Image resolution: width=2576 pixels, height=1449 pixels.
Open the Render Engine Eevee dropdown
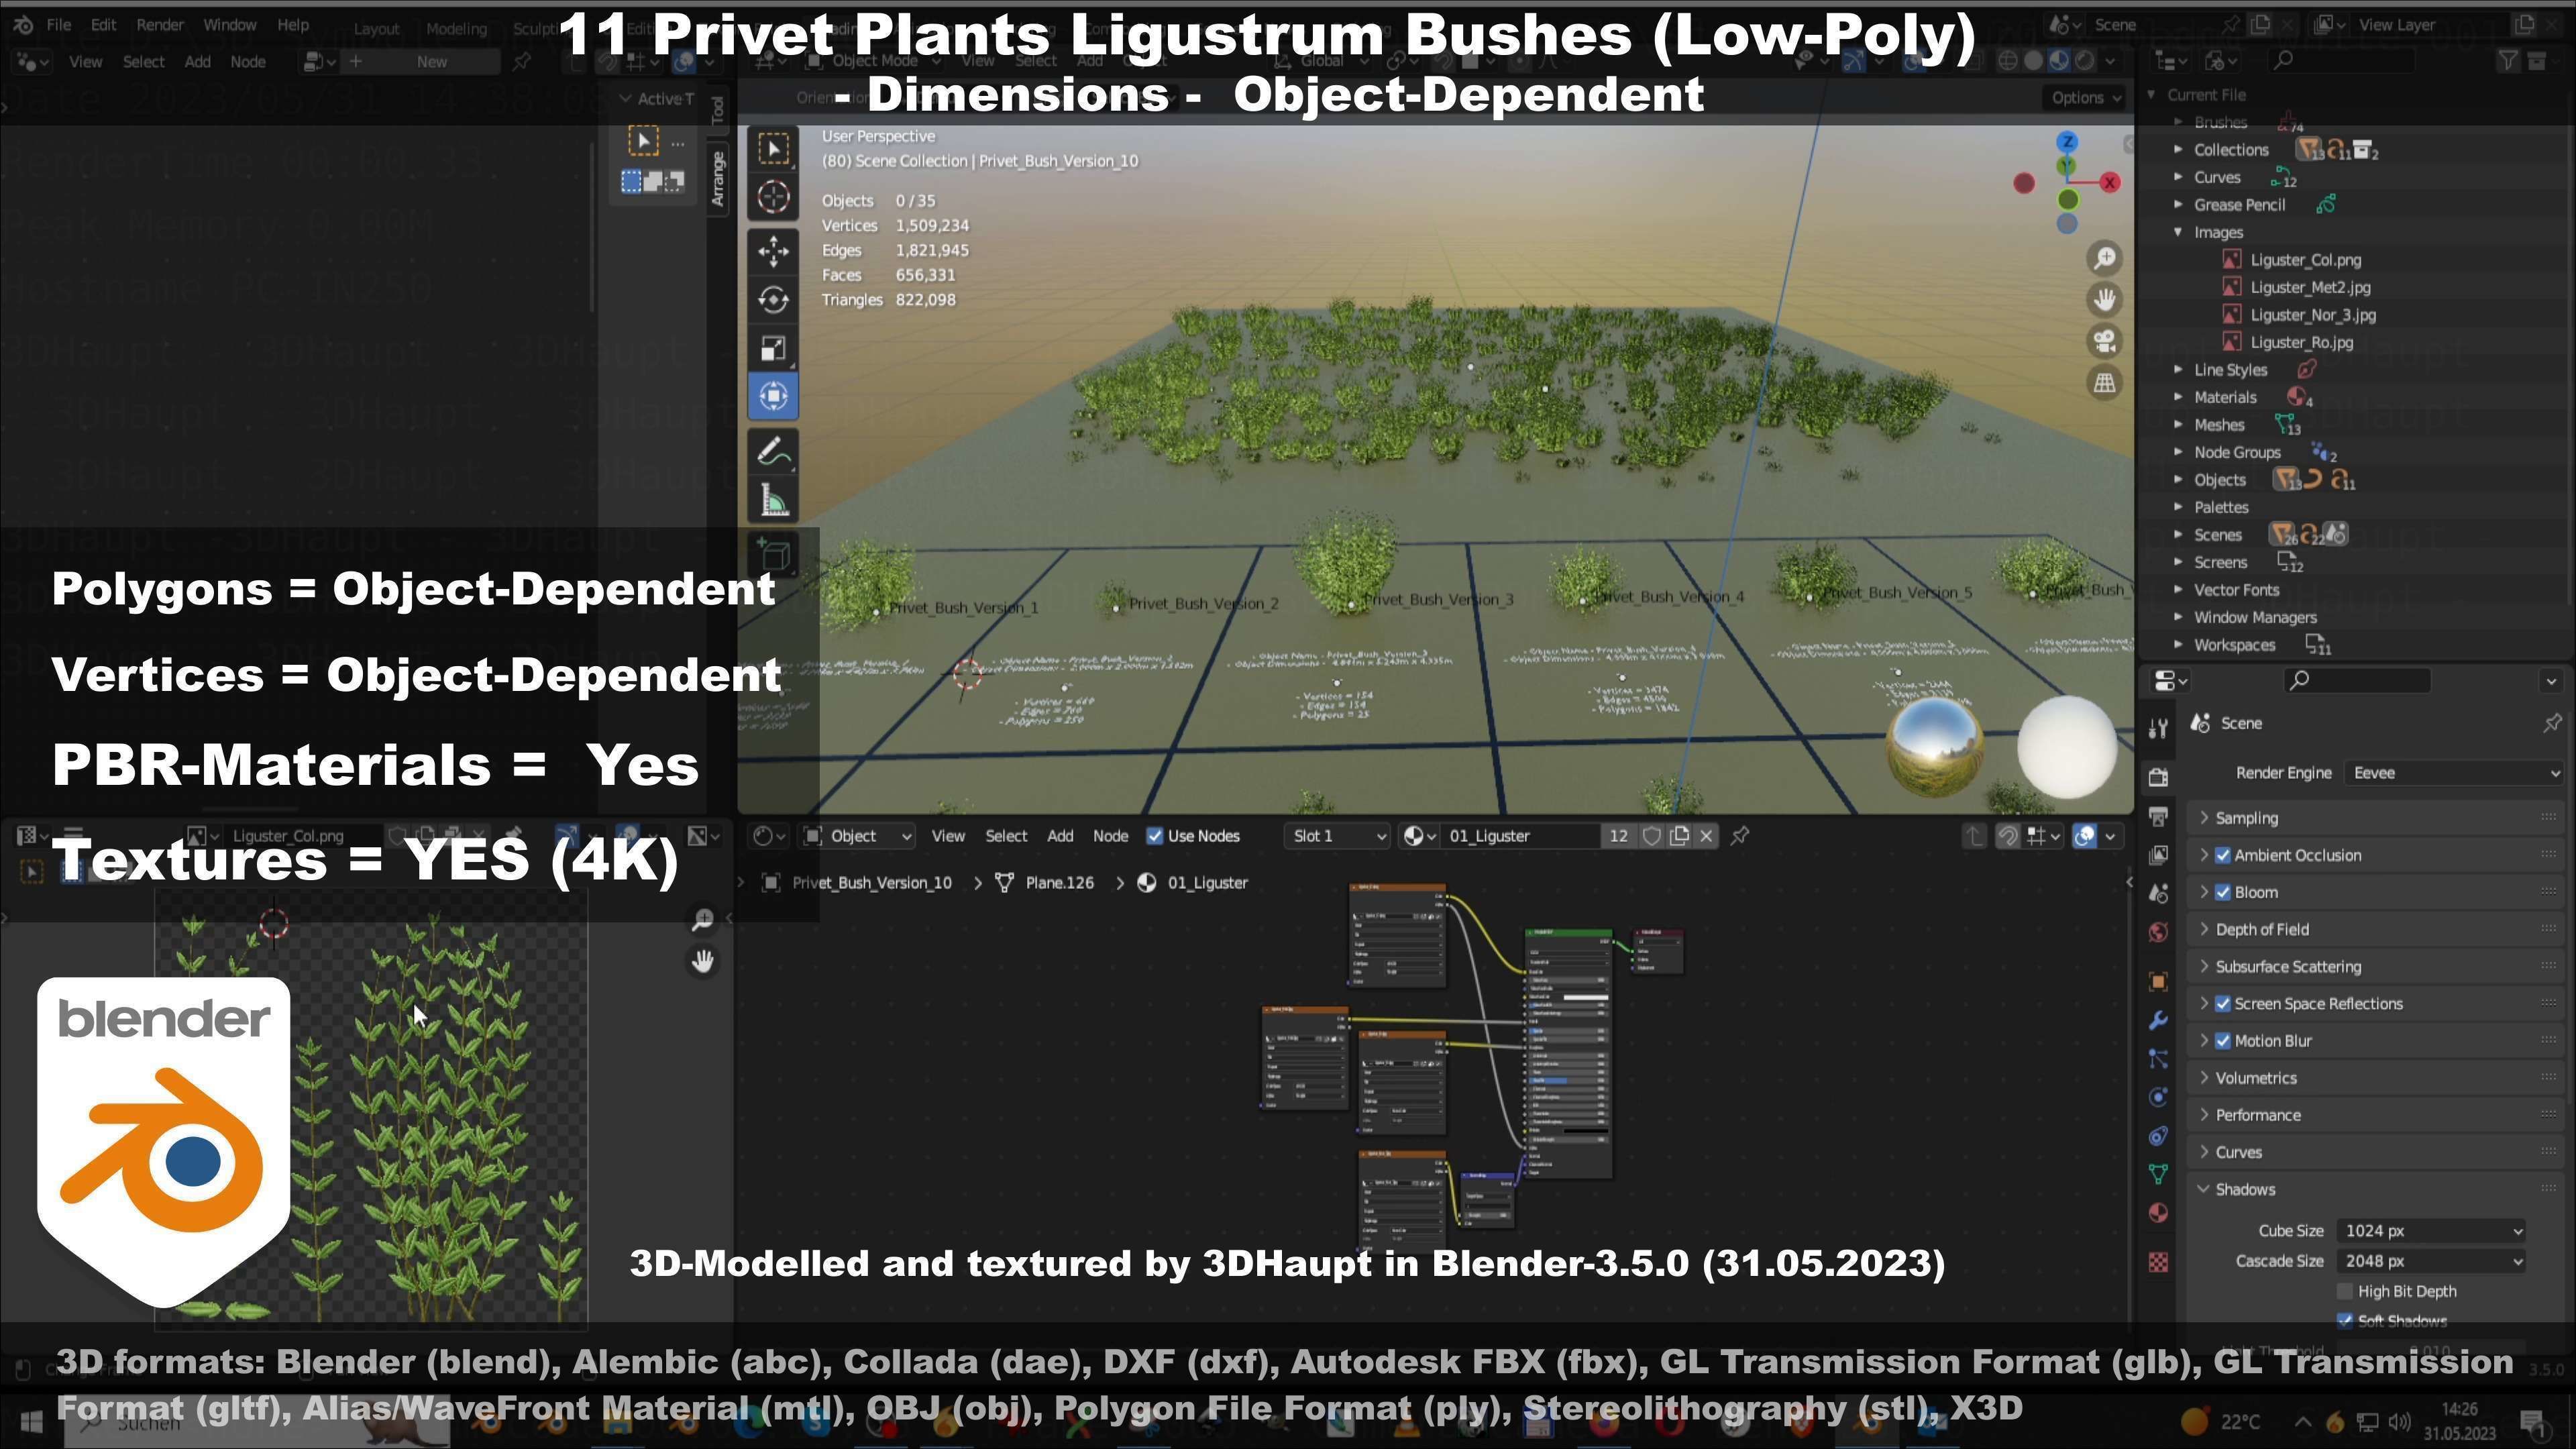tap(2454, 773)
